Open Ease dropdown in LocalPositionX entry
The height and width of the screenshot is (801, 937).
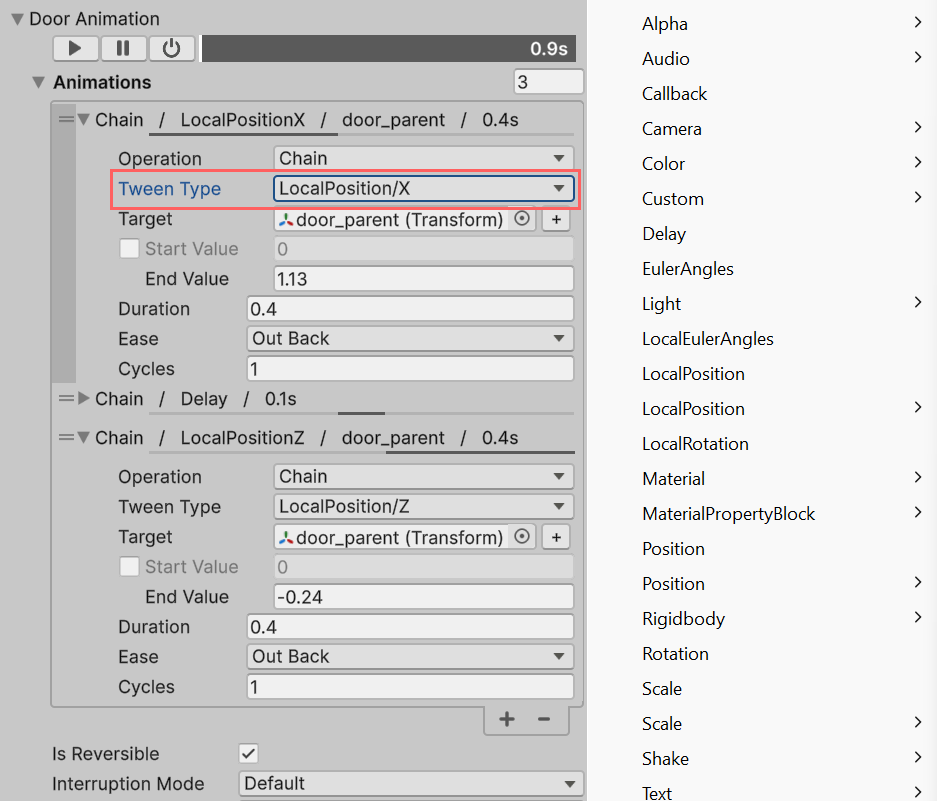(x=411, y=339)
